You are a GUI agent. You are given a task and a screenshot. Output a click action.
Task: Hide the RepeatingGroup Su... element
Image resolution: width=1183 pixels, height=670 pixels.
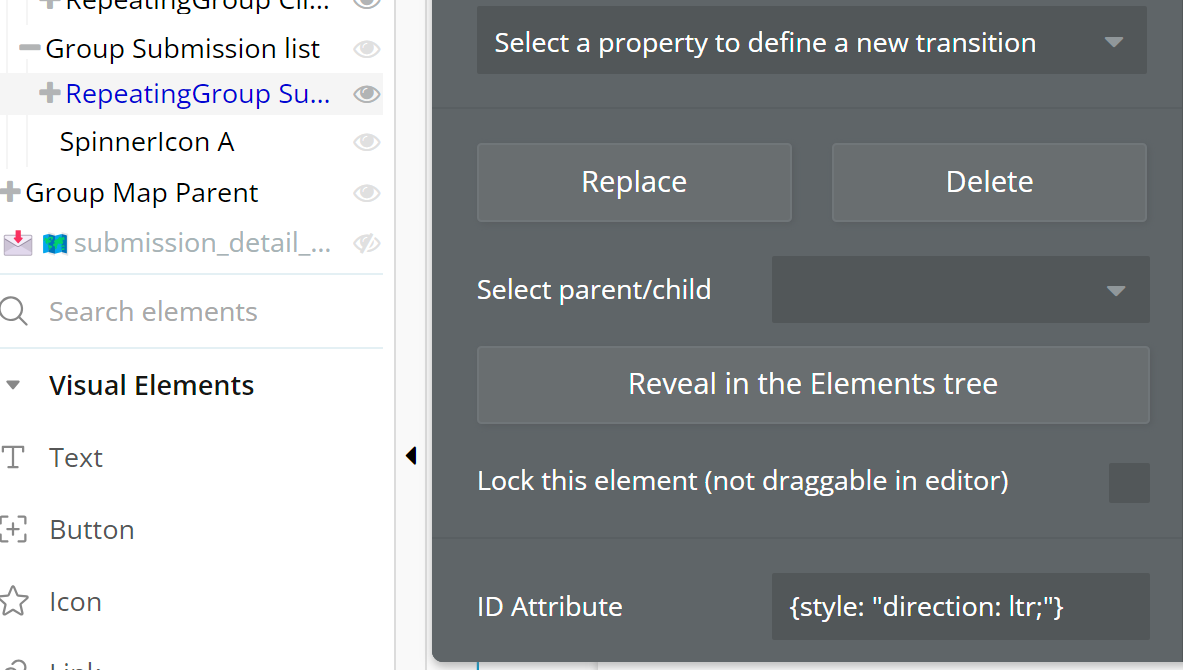[x=367, y=94]
